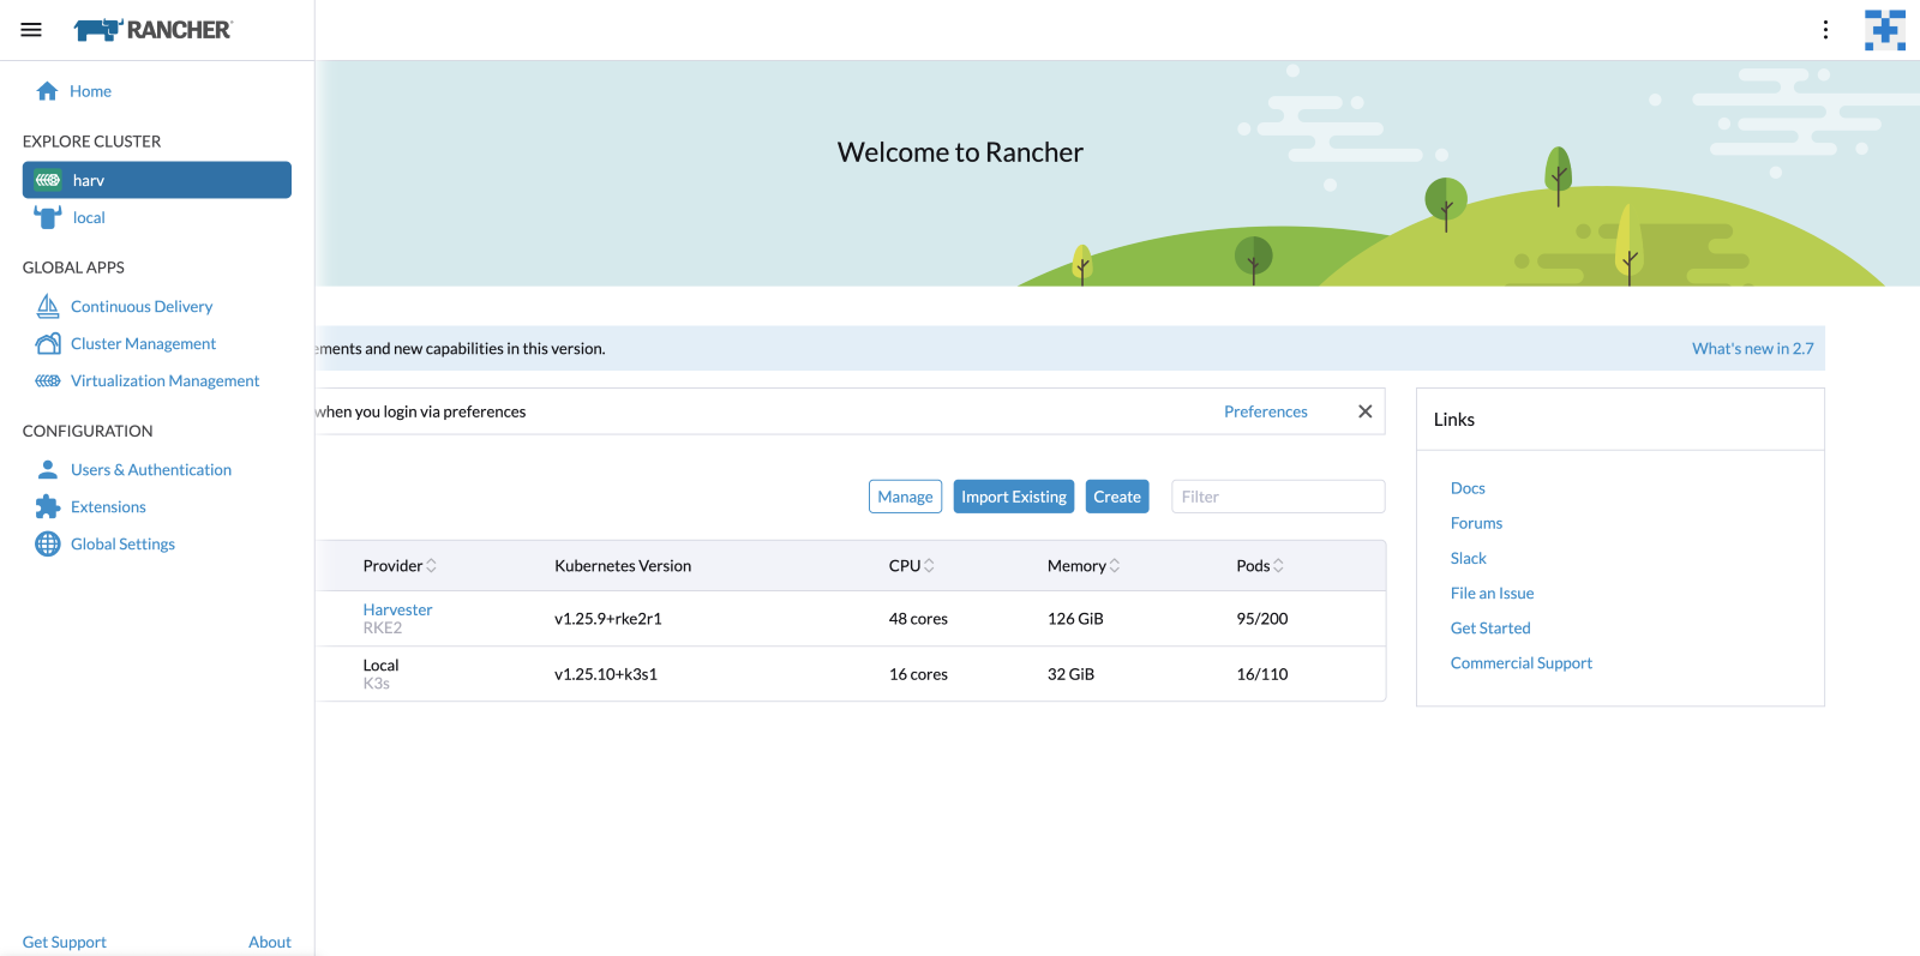Image resolution: width=1920 pixels, height=956 pixels.
Task: Click the Users & Authentication person icon
Action: point(47,470)
